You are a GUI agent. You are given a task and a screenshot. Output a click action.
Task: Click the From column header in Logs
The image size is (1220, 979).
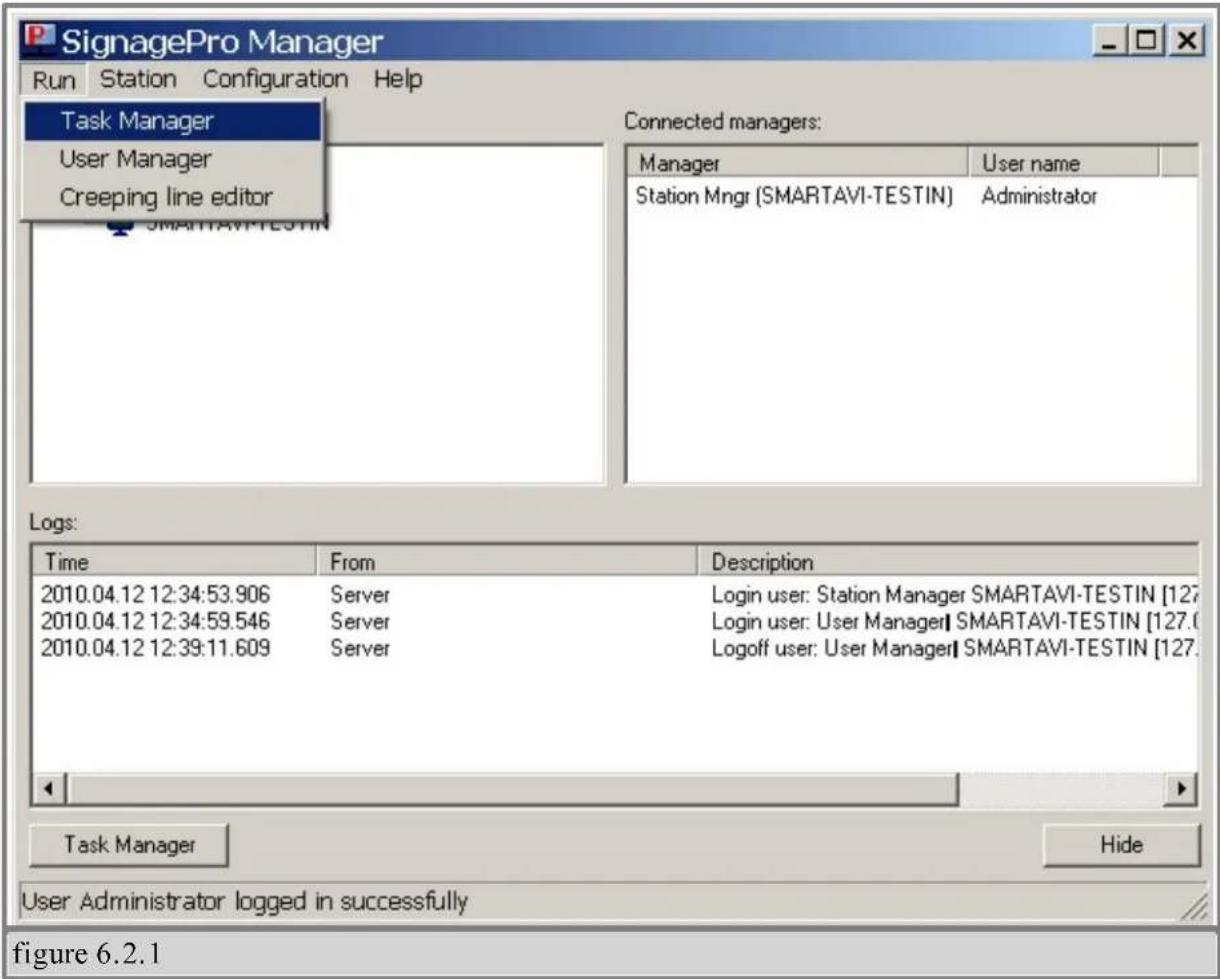coord(506,561)
